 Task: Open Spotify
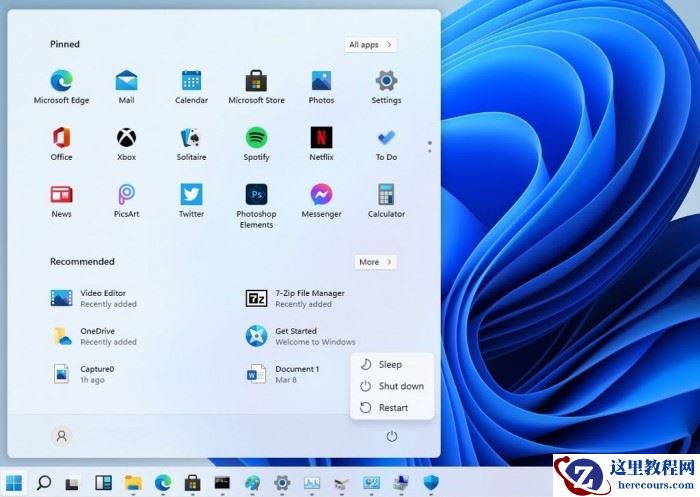click(256, 144)
